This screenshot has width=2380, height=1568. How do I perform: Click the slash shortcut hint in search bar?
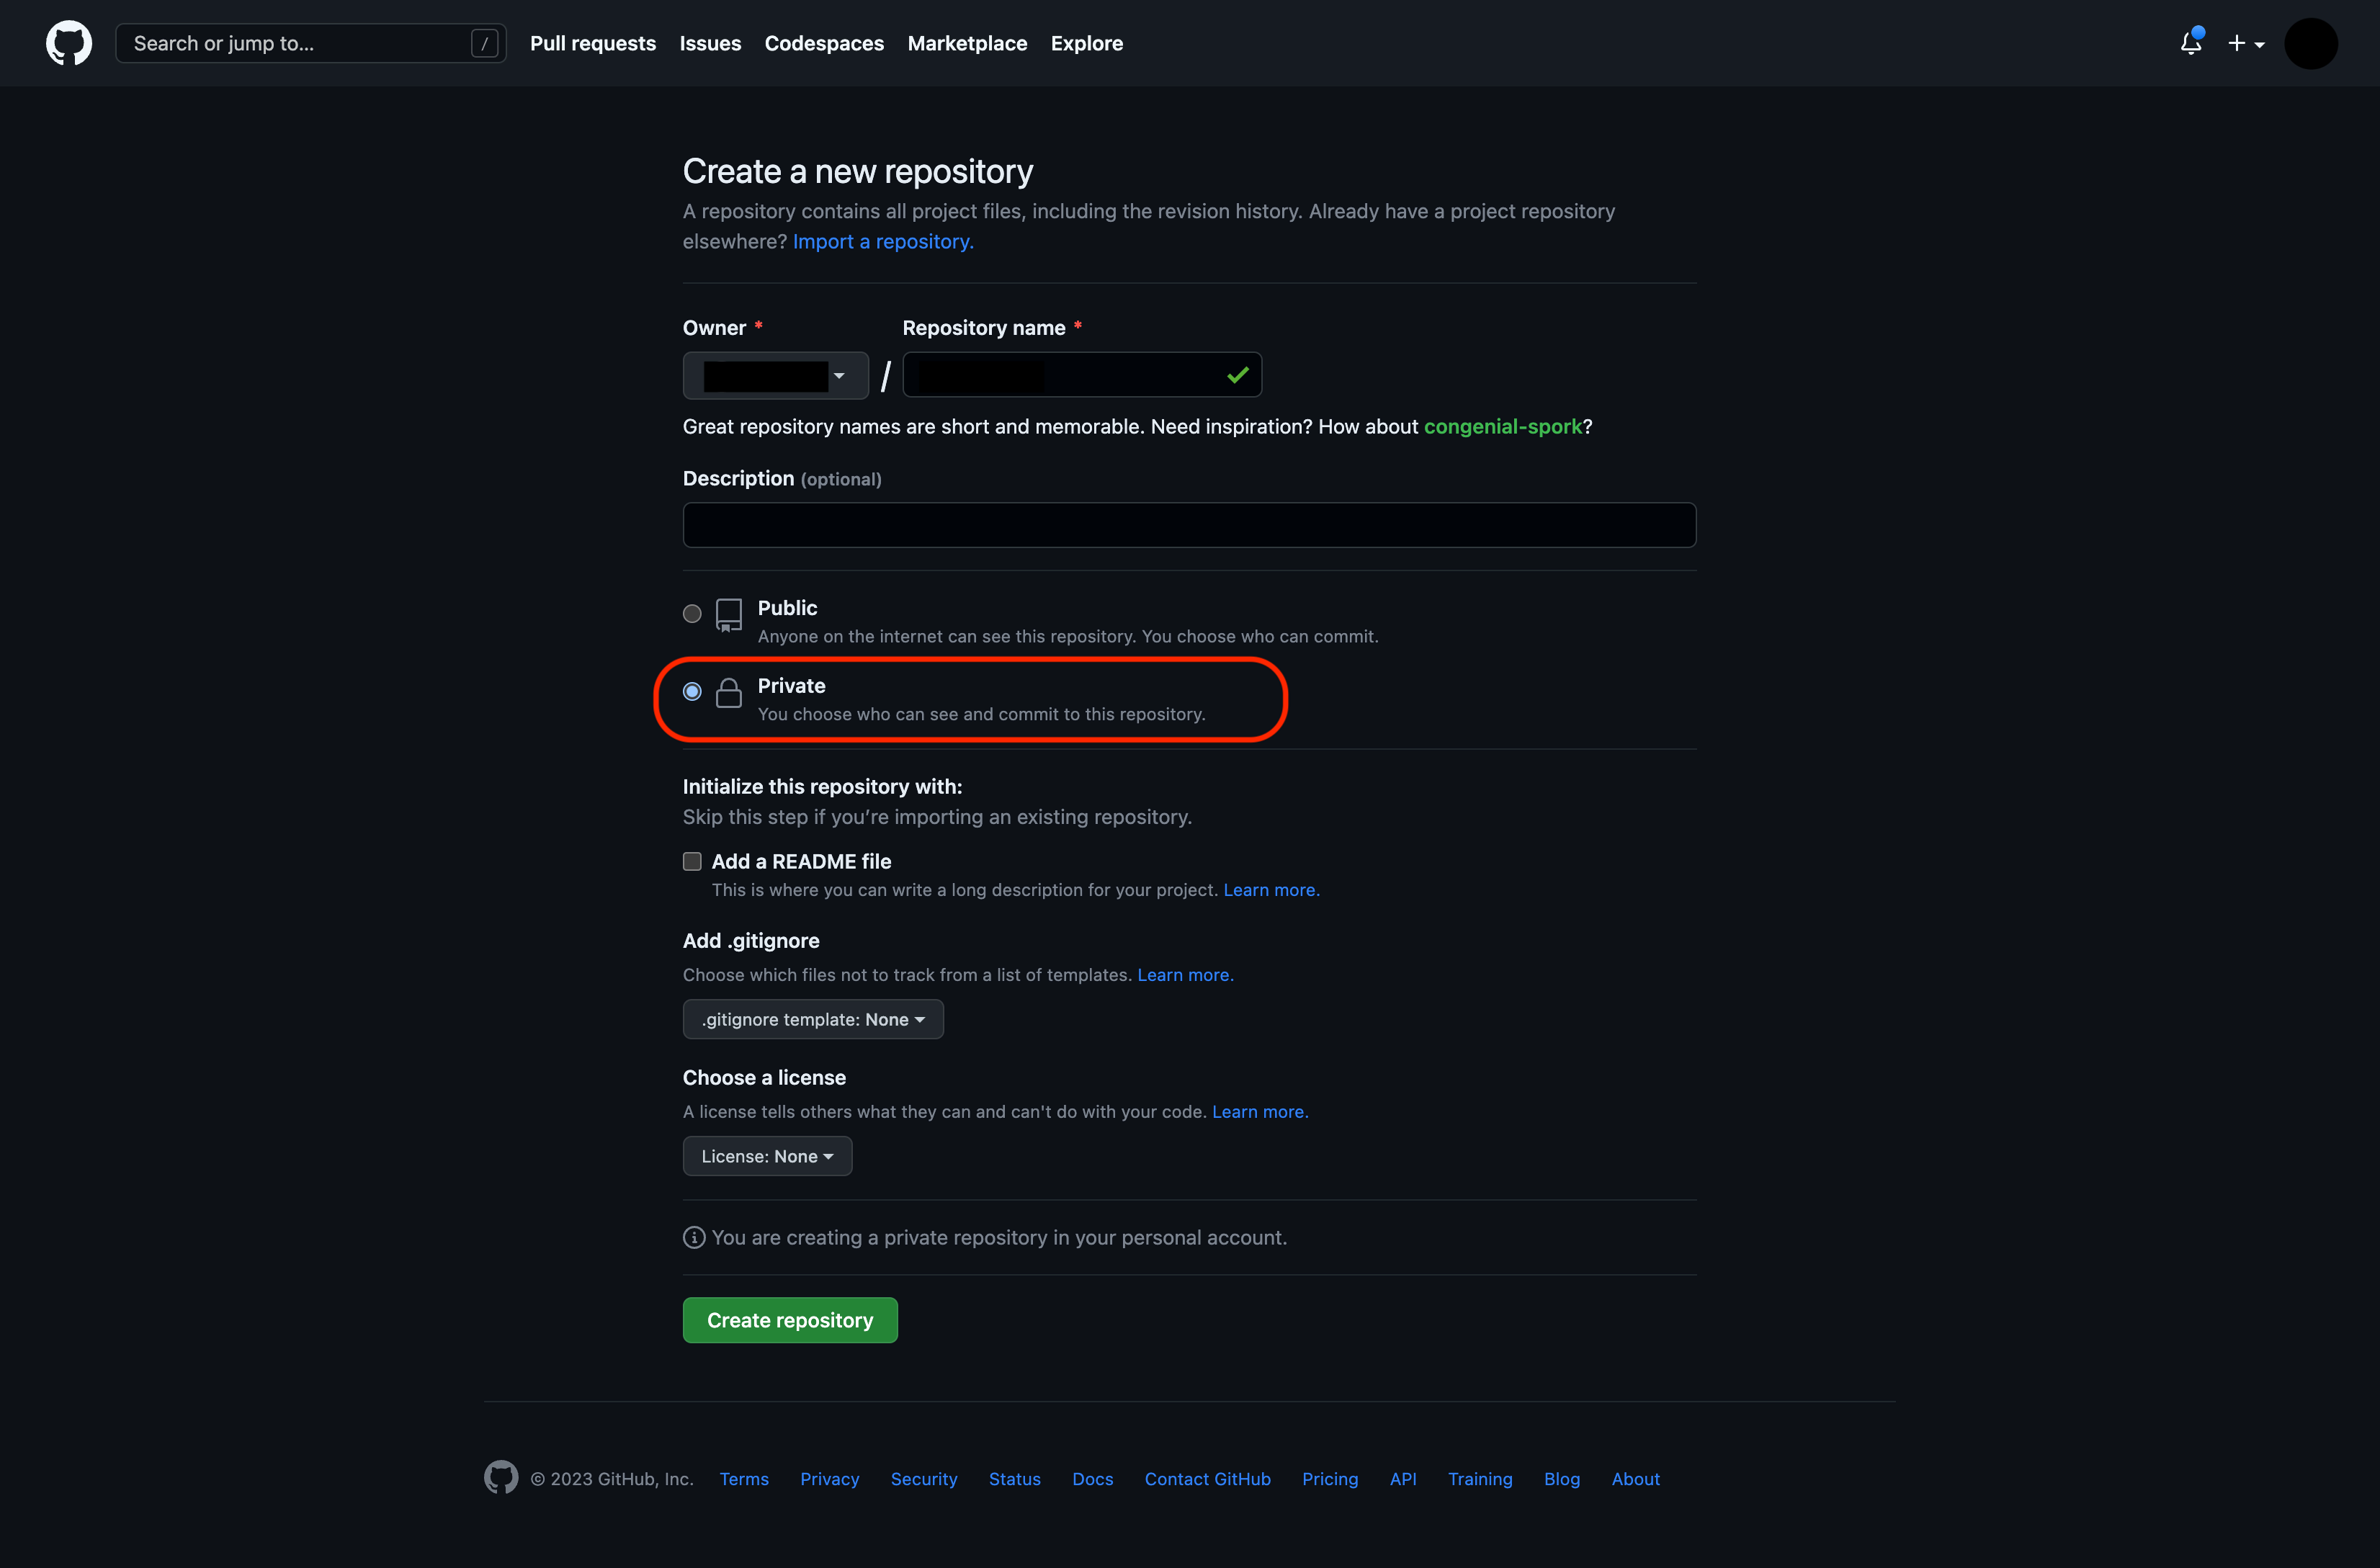pyautogui.click(x=484, y=43)
